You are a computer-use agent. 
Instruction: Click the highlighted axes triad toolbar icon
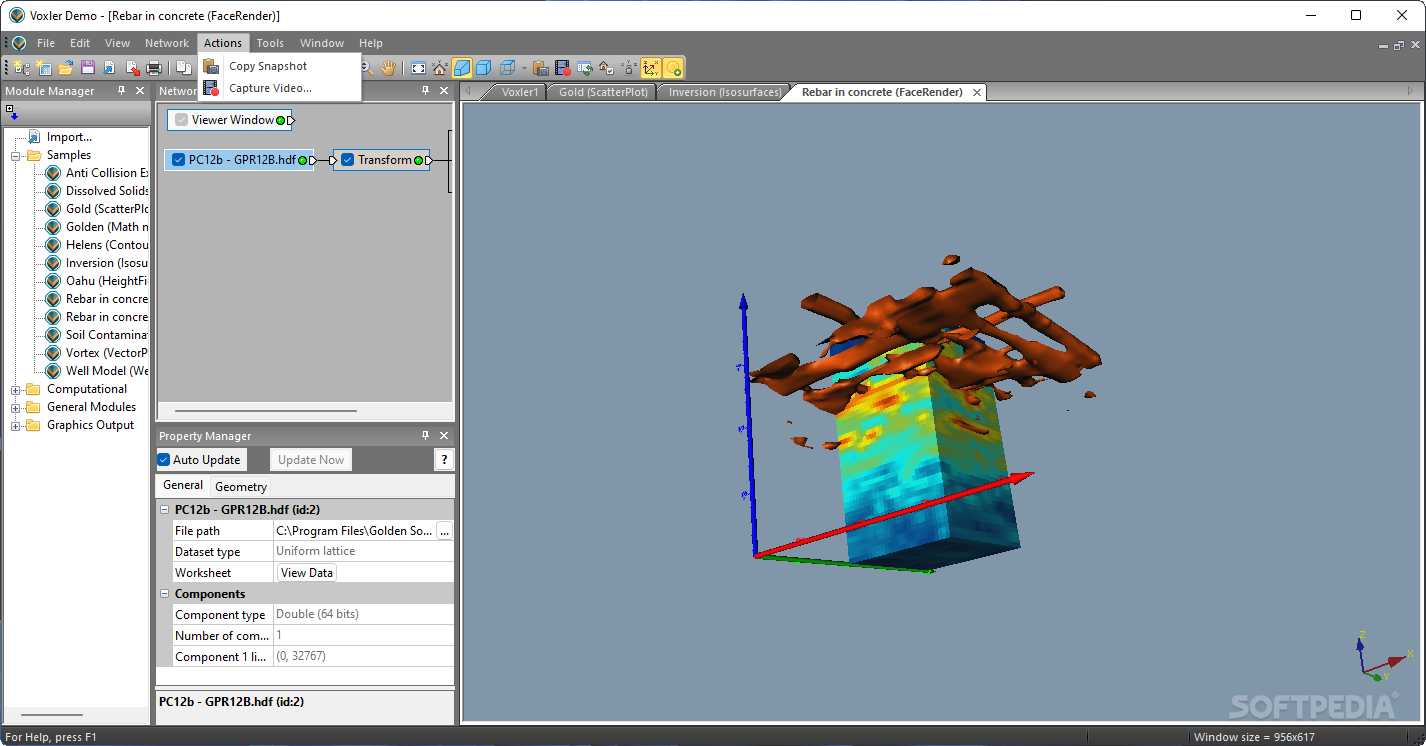651,68
